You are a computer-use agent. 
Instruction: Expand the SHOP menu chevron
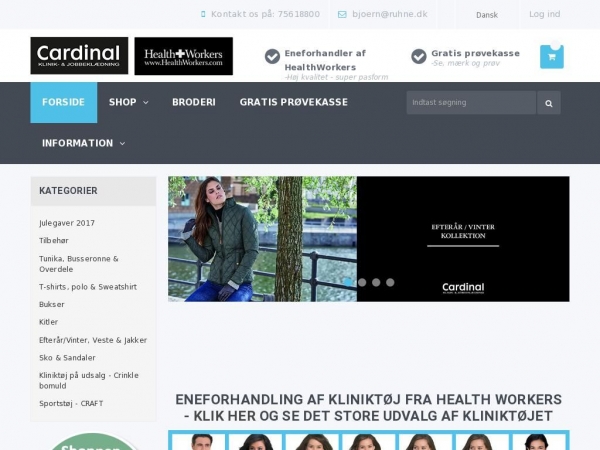(x=146, y=102)
